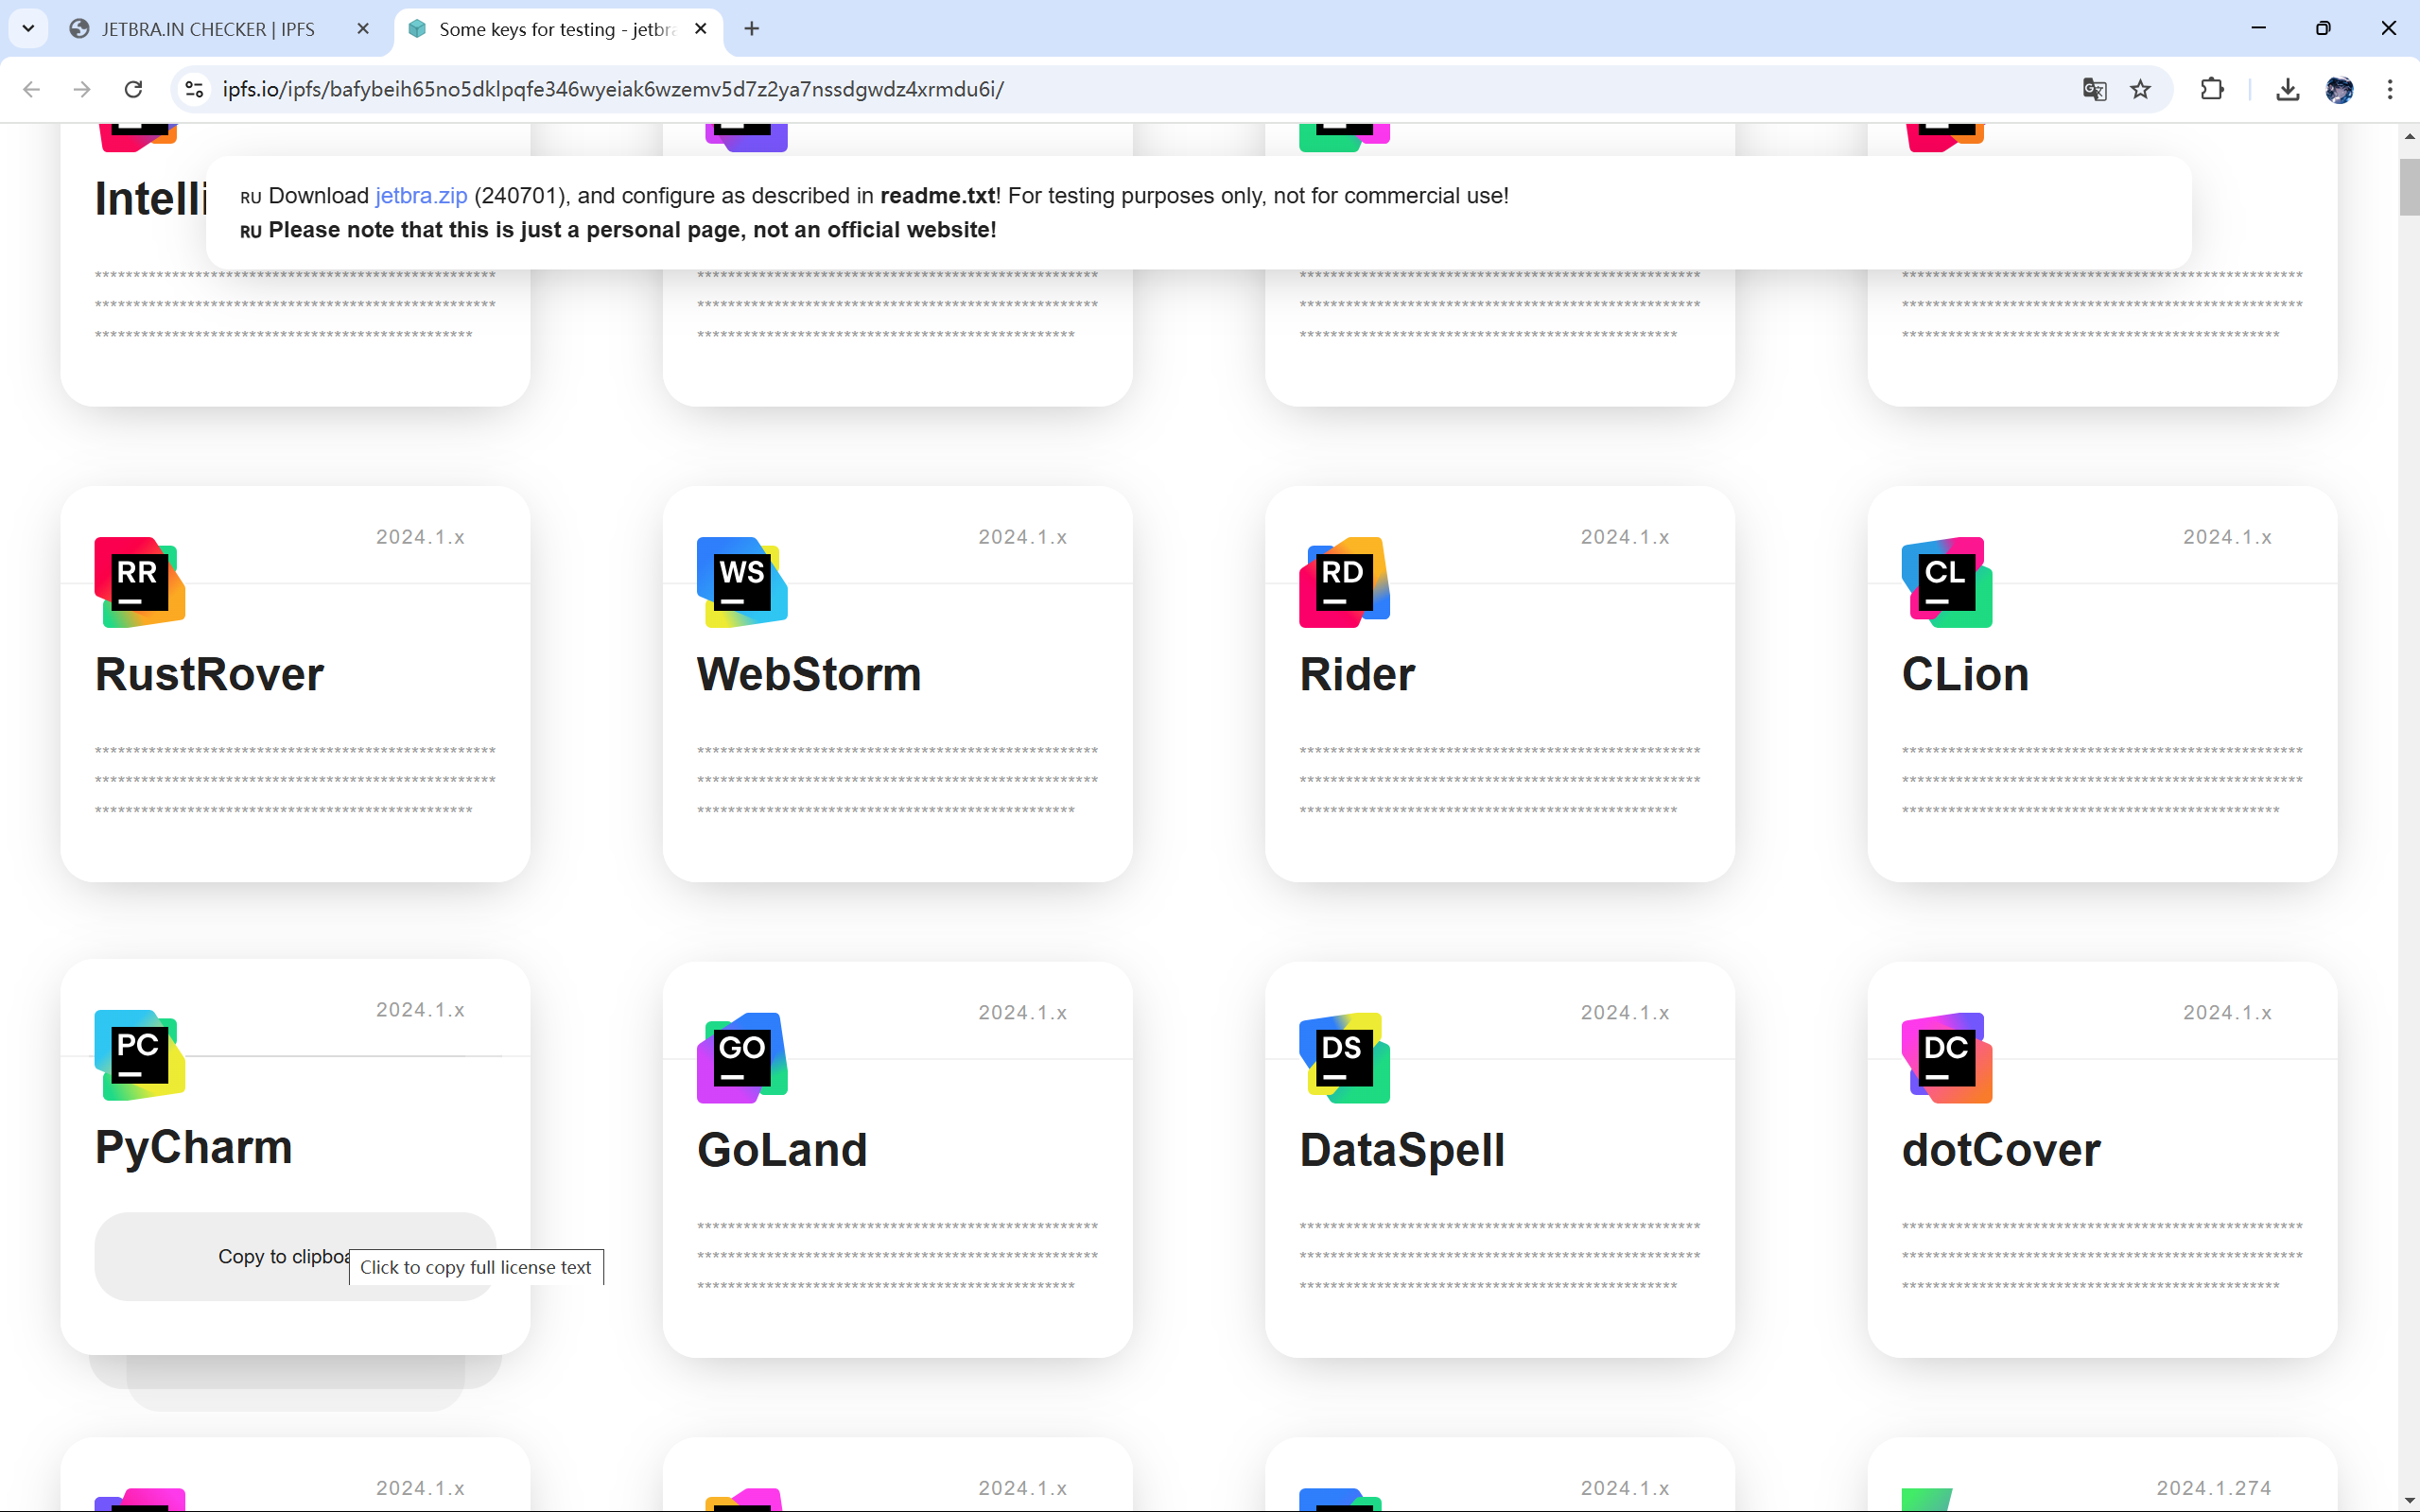Download the jetbra.zip link

coord(421,196)
